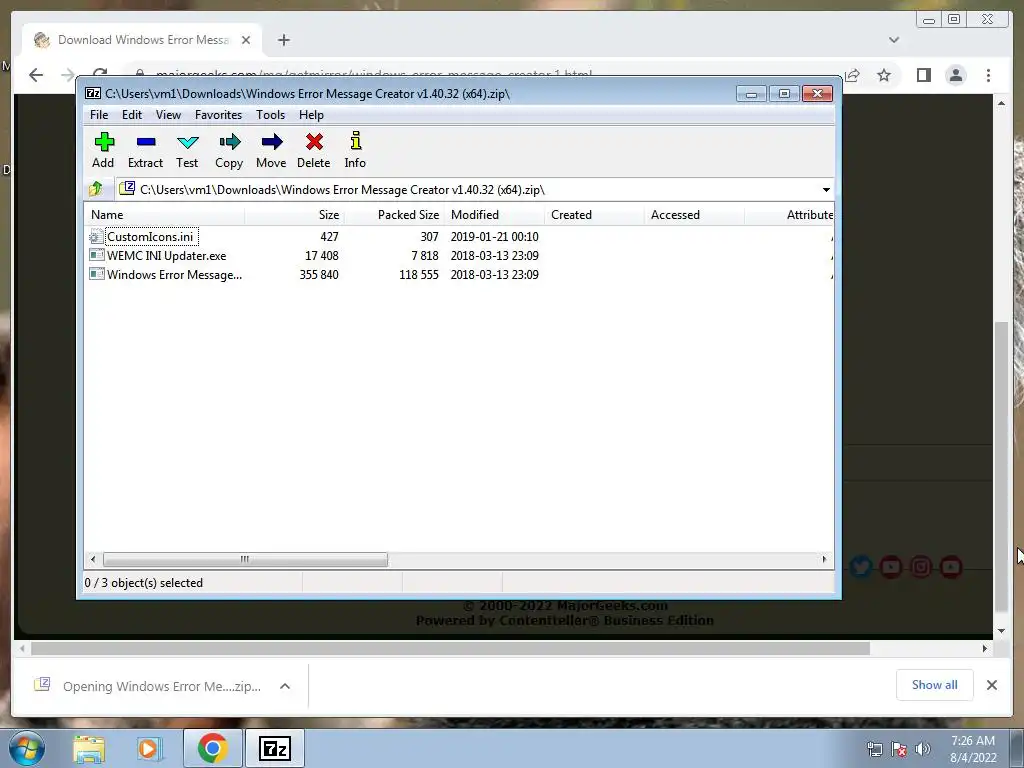Open a new Chrome tab
Image resolution: width=1024 pixels, height=768 pixels.
[x=283, y=40]
